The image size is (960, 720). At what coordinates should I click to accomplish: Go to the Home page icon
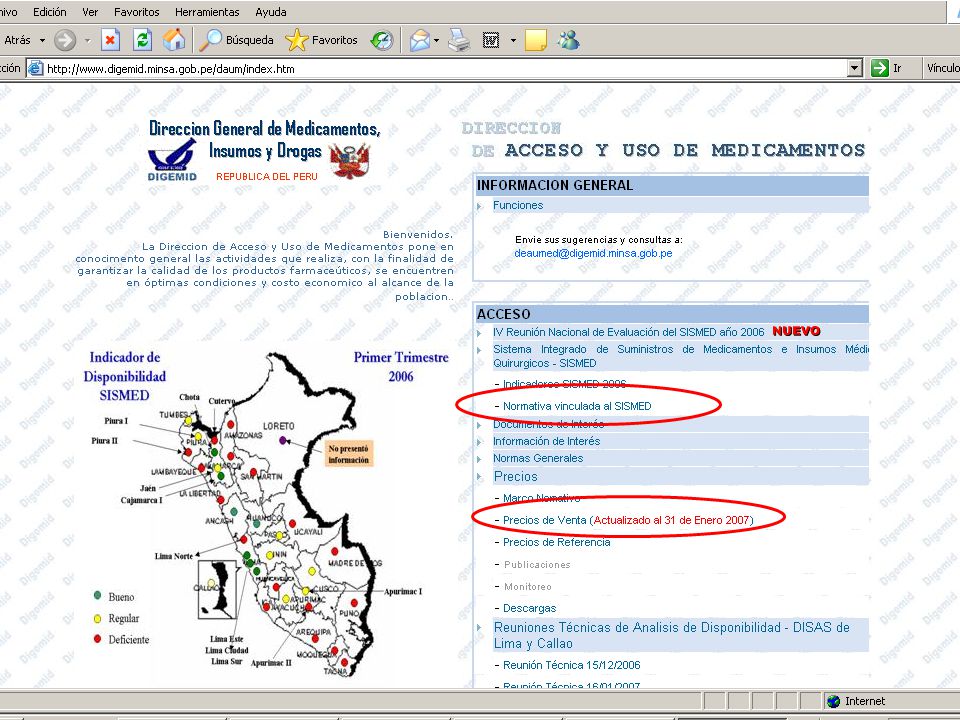click(x=174, y=40)
